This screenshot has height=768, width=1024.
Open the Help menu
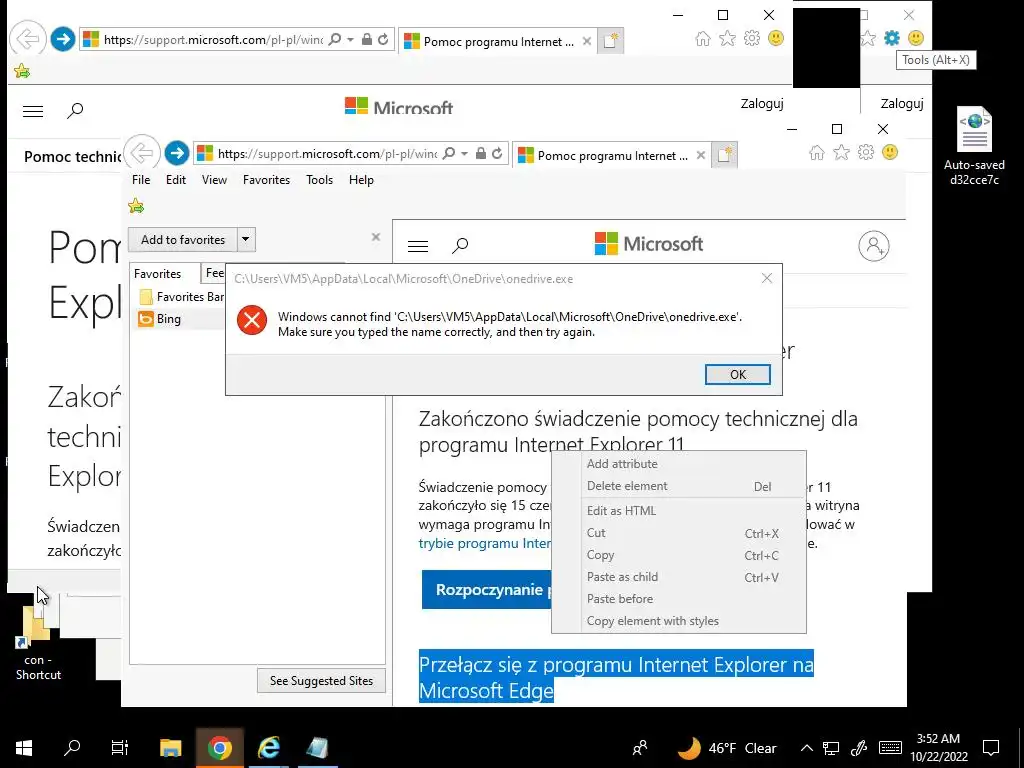point(361,180)
